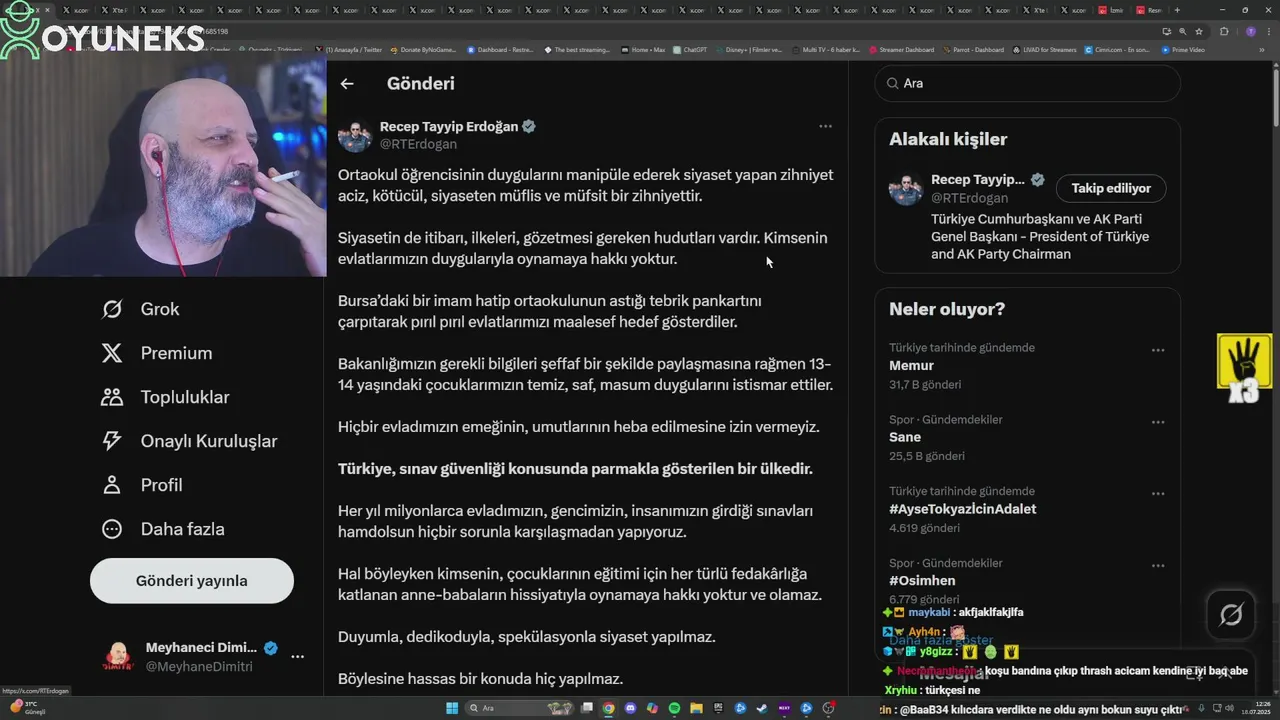The height and width of the screenshot is (720, 1280).
Task: Open Steam from the taskbar
Action: pos(762,708)
